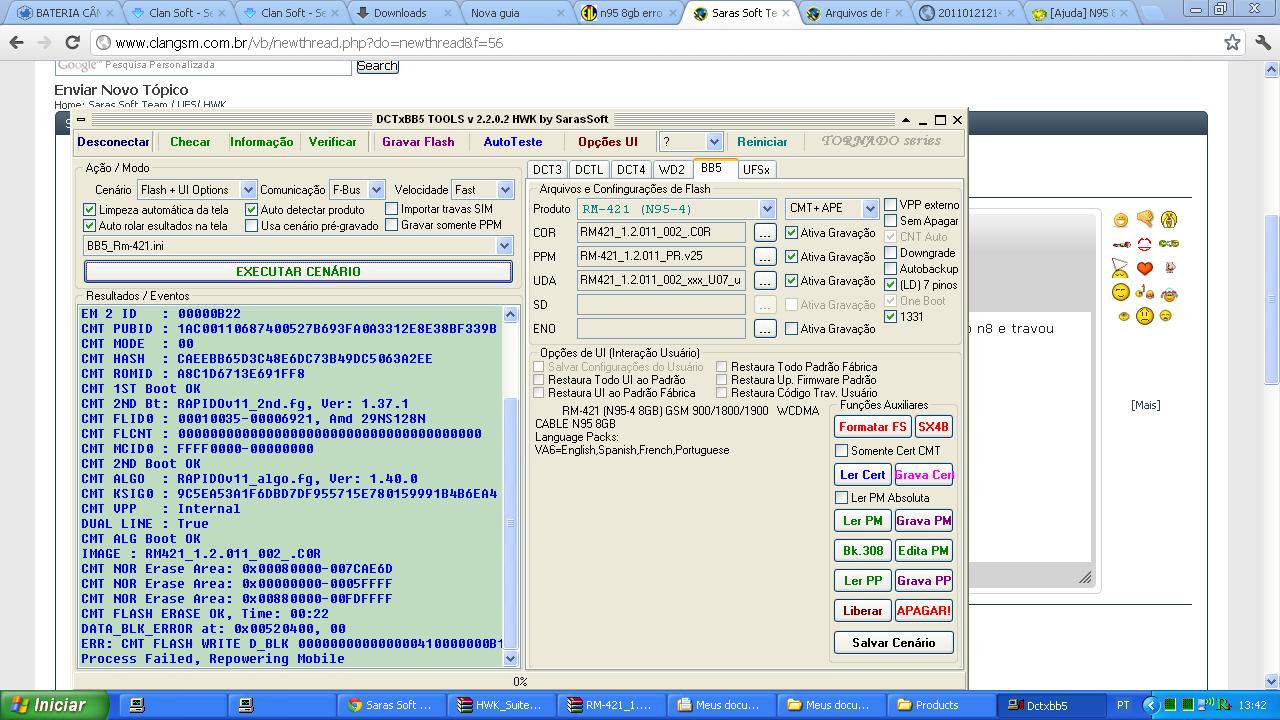Toggle Auto rolar resultados na tela
Image resolution: width=1280 pixels, height=720 pixels.
[90, 226]
